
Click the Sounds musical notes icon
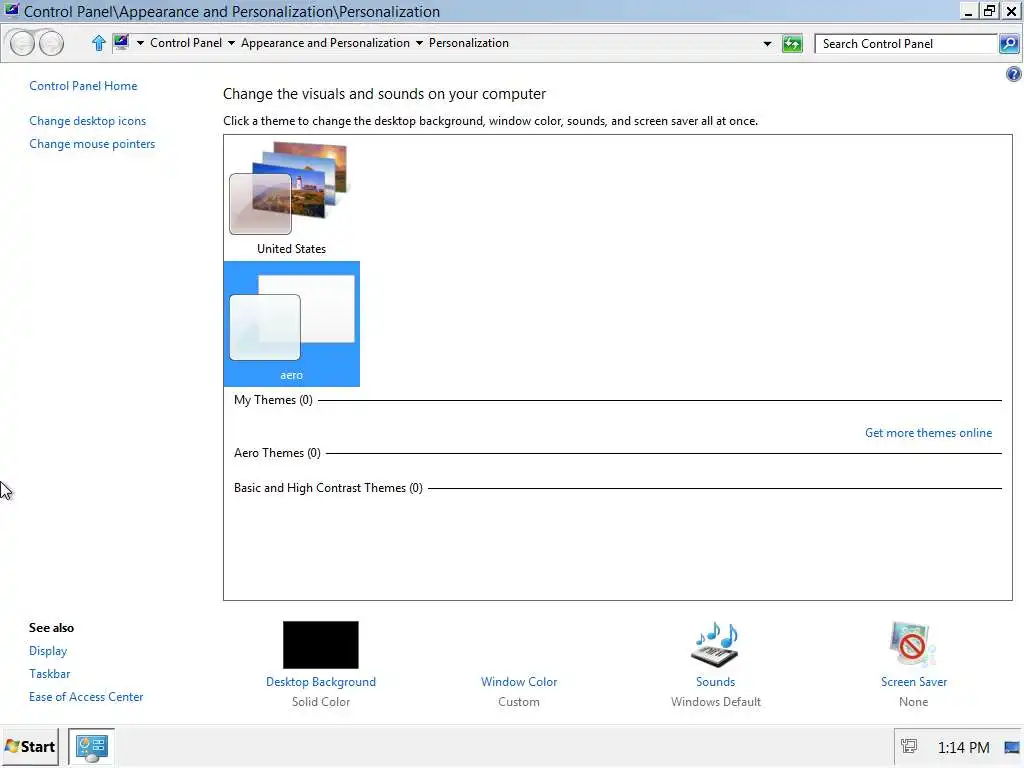[x=715, y=644]
